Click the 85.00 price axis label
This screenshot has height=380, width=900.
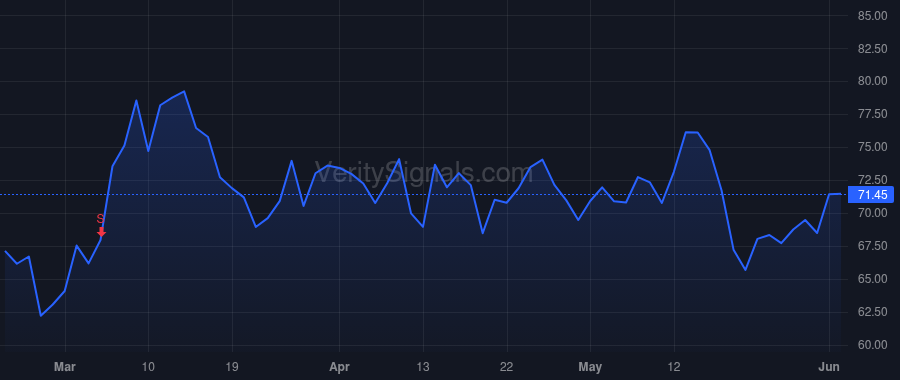coord(872,15)
